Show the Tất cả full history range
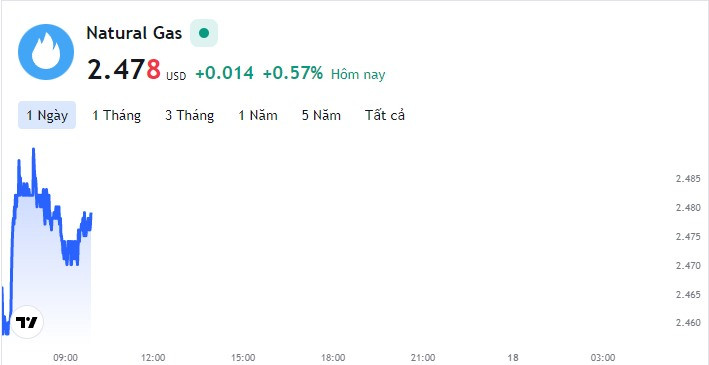Image resolution: width=709 pixels, height=365 pixels. click(385, 115)
